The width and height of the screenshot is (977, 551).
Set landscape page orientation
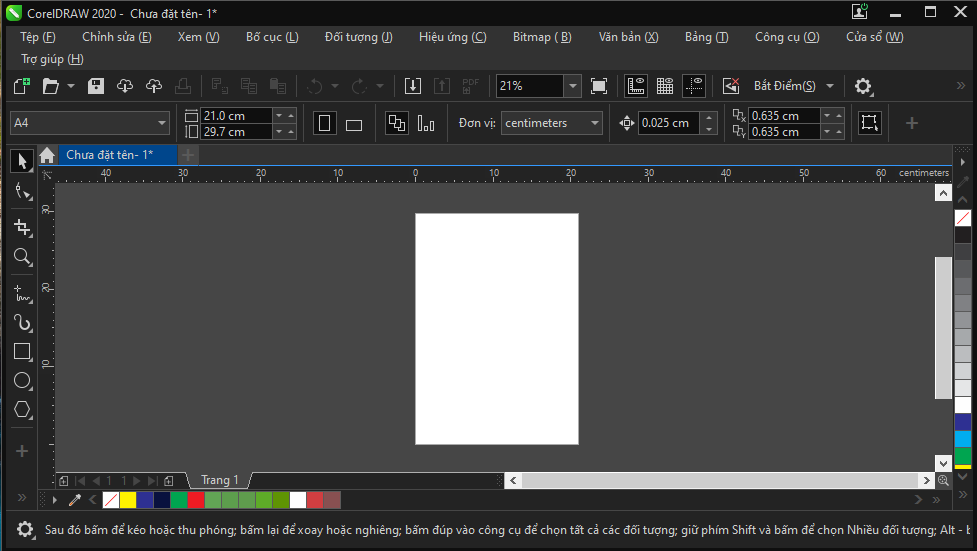click(x=354, y=123)
